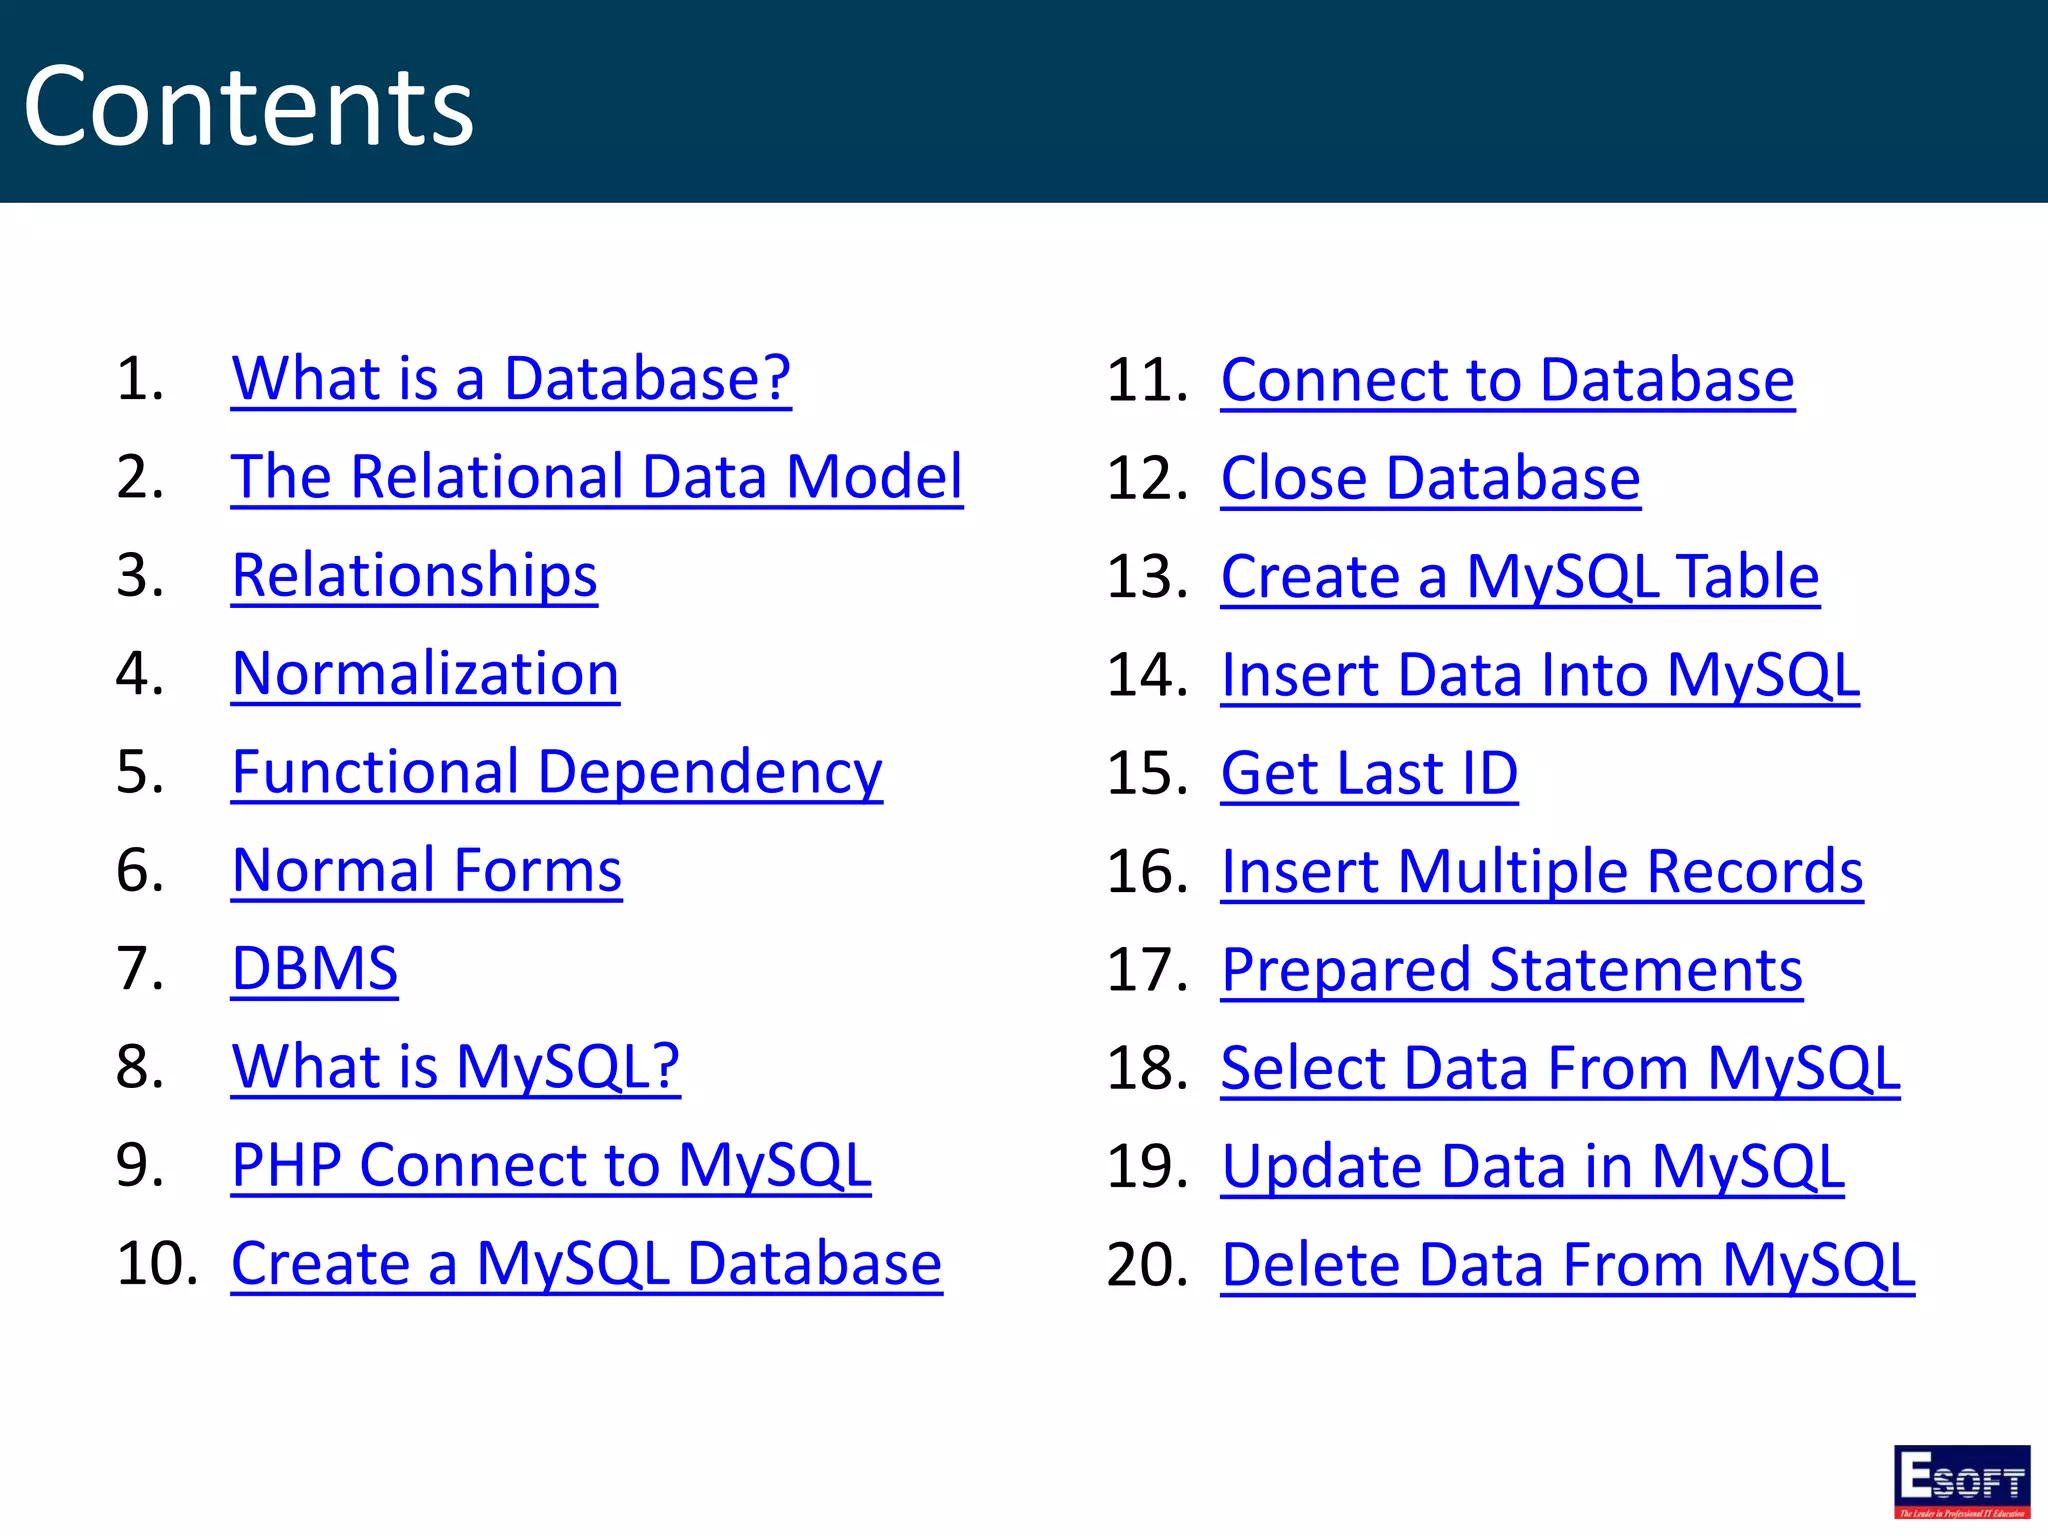Go to 'The Relational Data Model' section
2048x1536 pixels.
597,477
